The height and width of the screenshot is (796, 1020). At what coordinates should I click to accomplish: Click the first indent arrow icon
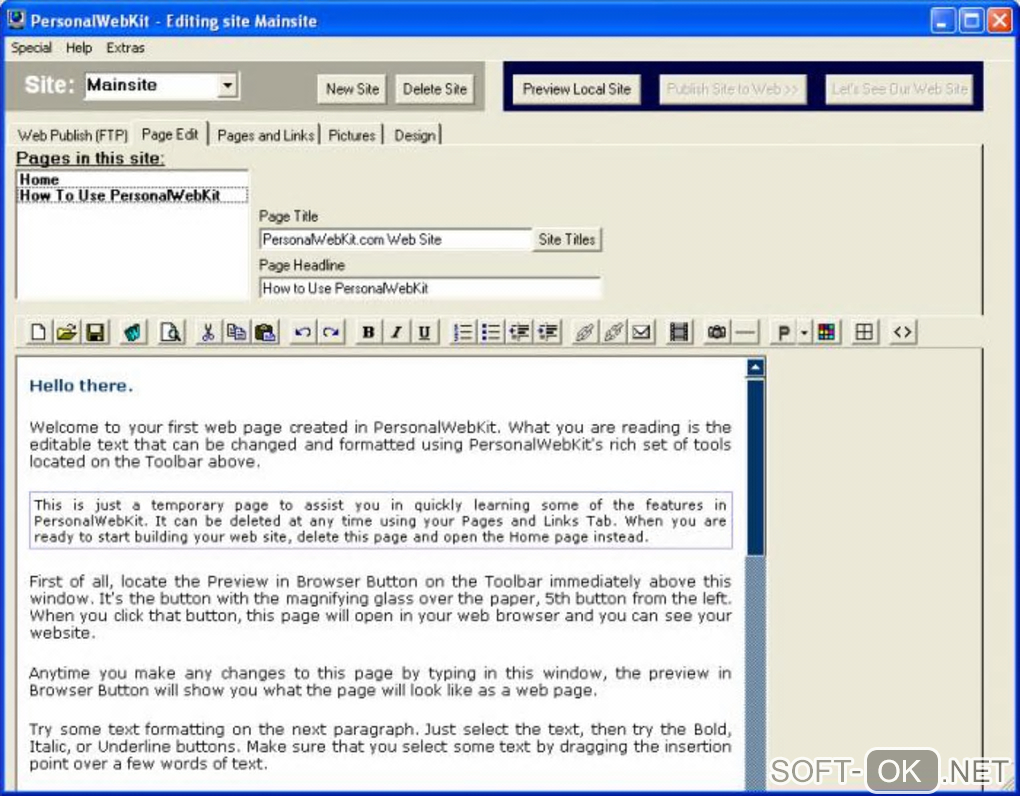[x=519, y=332]
